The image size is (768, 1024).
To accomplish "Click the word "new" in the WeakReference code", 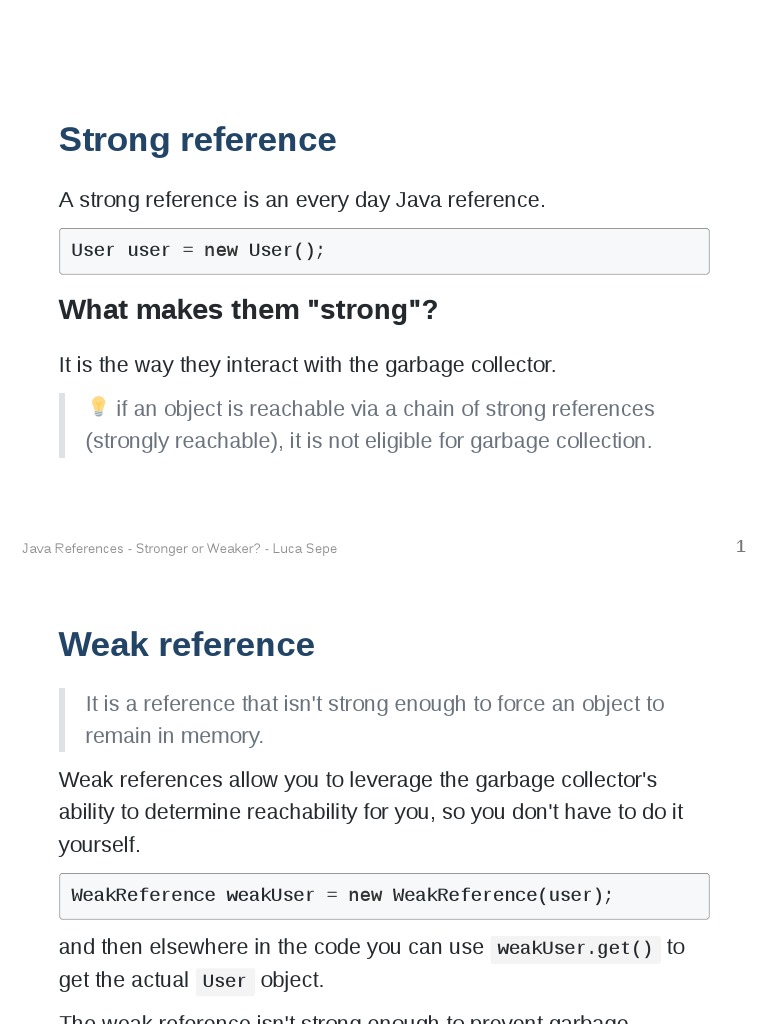I will click(x=365, y=896).
